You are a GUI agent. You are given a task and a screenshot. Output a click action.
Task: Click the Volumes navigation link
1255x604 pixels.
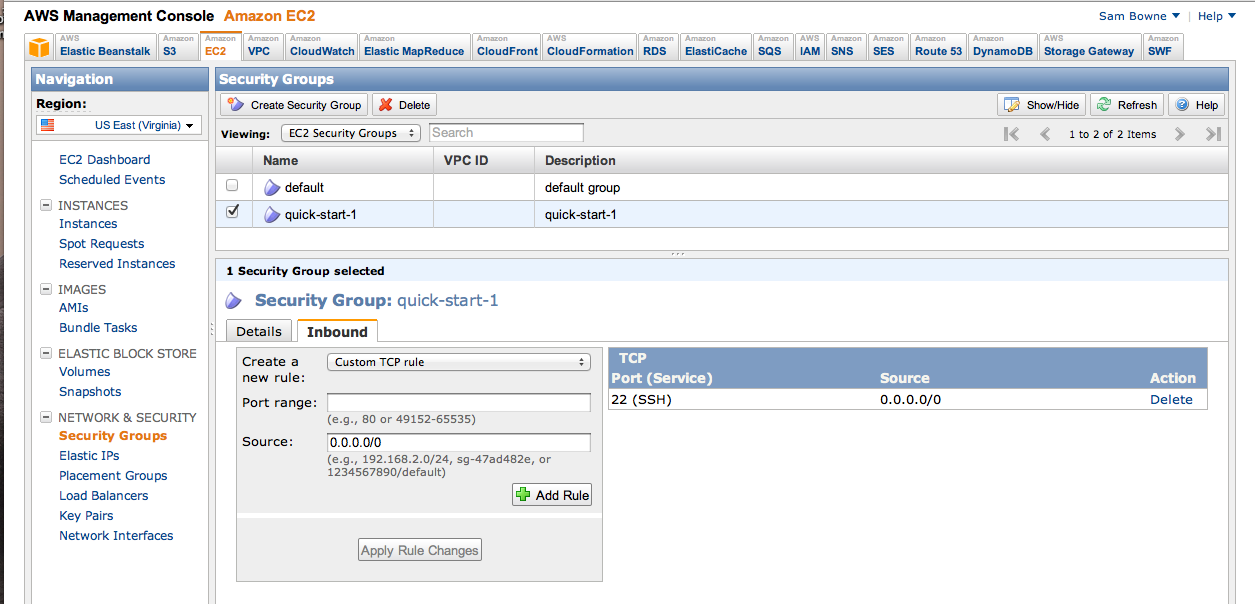click(x=85, y=372)
